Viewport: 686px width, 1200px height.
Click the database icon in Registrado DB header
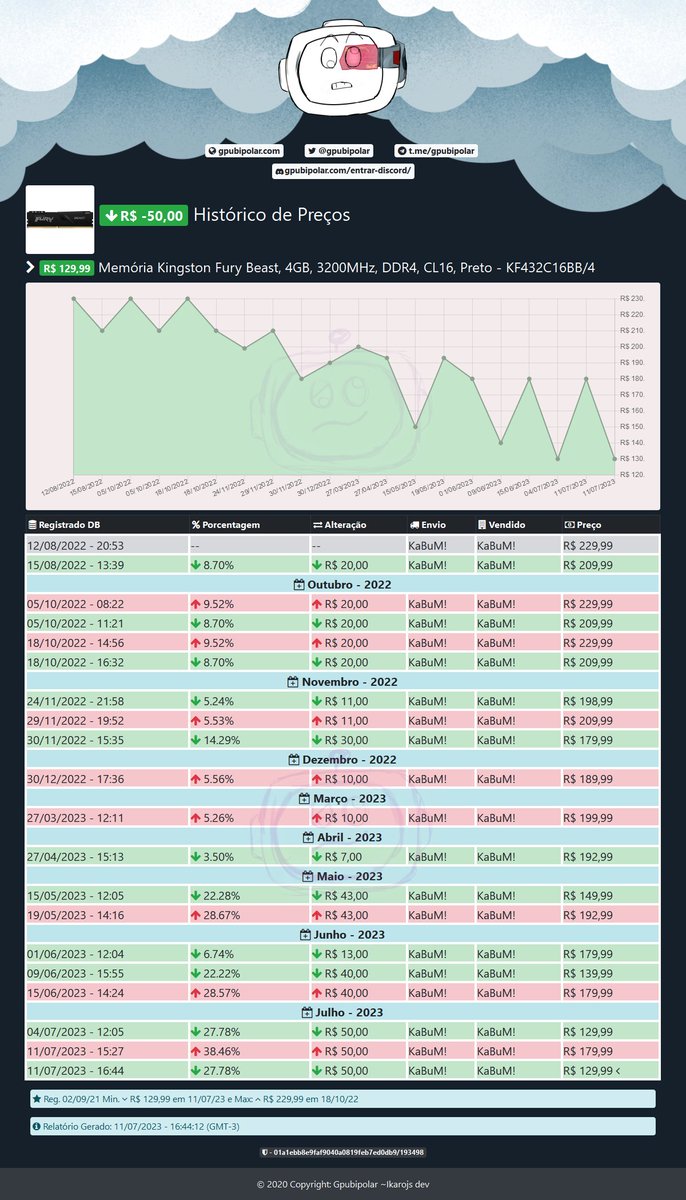coord(32,524)
